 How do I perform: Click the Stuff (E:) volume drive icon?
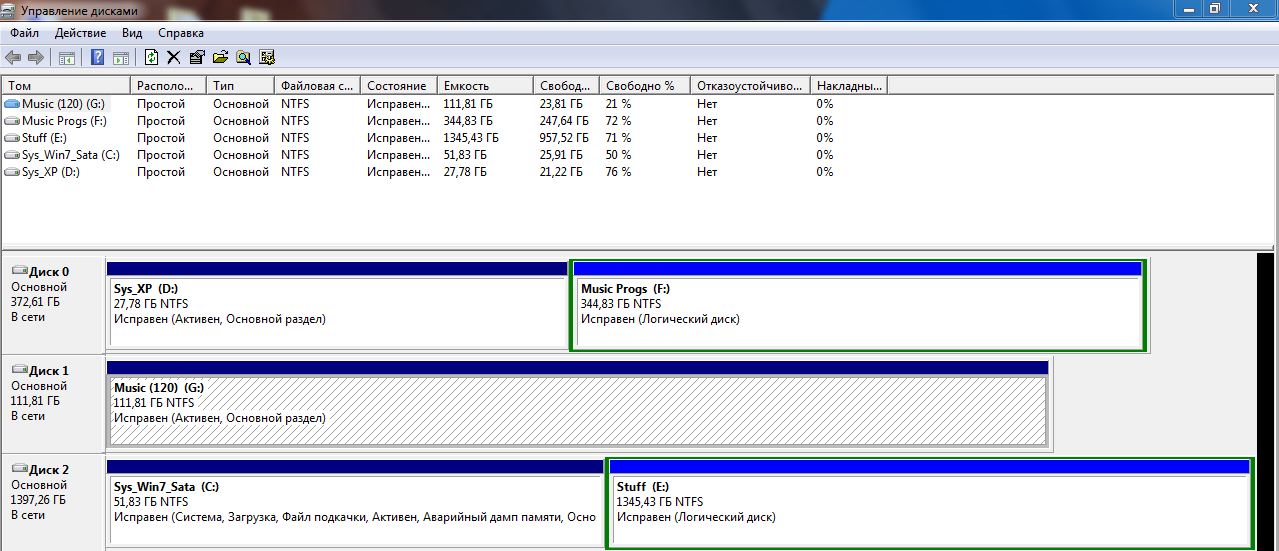pyautogui.click(x=12, y=138)
